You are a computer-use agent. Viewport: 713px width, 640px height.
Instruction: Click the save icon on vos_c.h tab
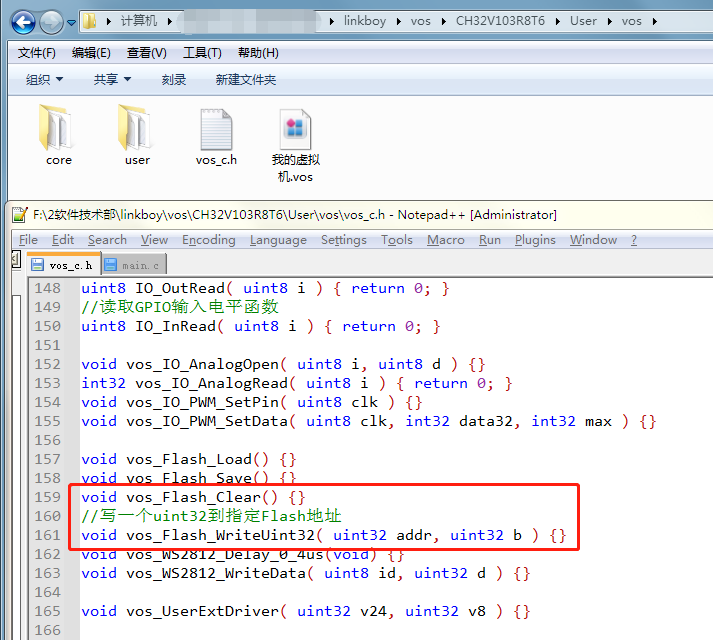click(x=37, y=265)
